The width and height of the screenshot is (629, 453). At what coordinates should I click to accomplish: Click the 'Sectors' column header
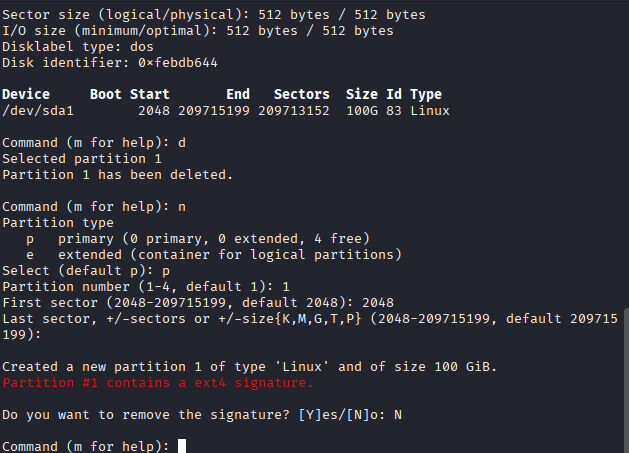(x=301, y=95)
